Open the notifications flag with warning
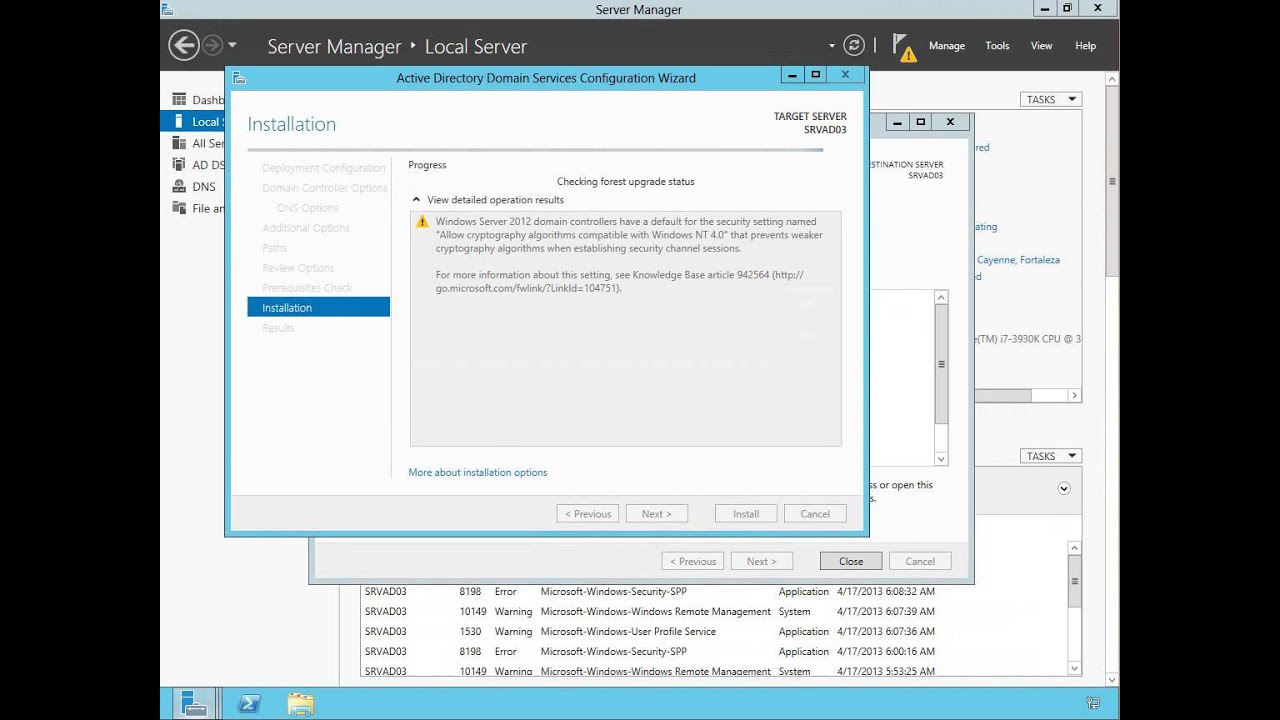Image resolution: width=1280 pixels, height=720 pixels. tap(904, 47)
